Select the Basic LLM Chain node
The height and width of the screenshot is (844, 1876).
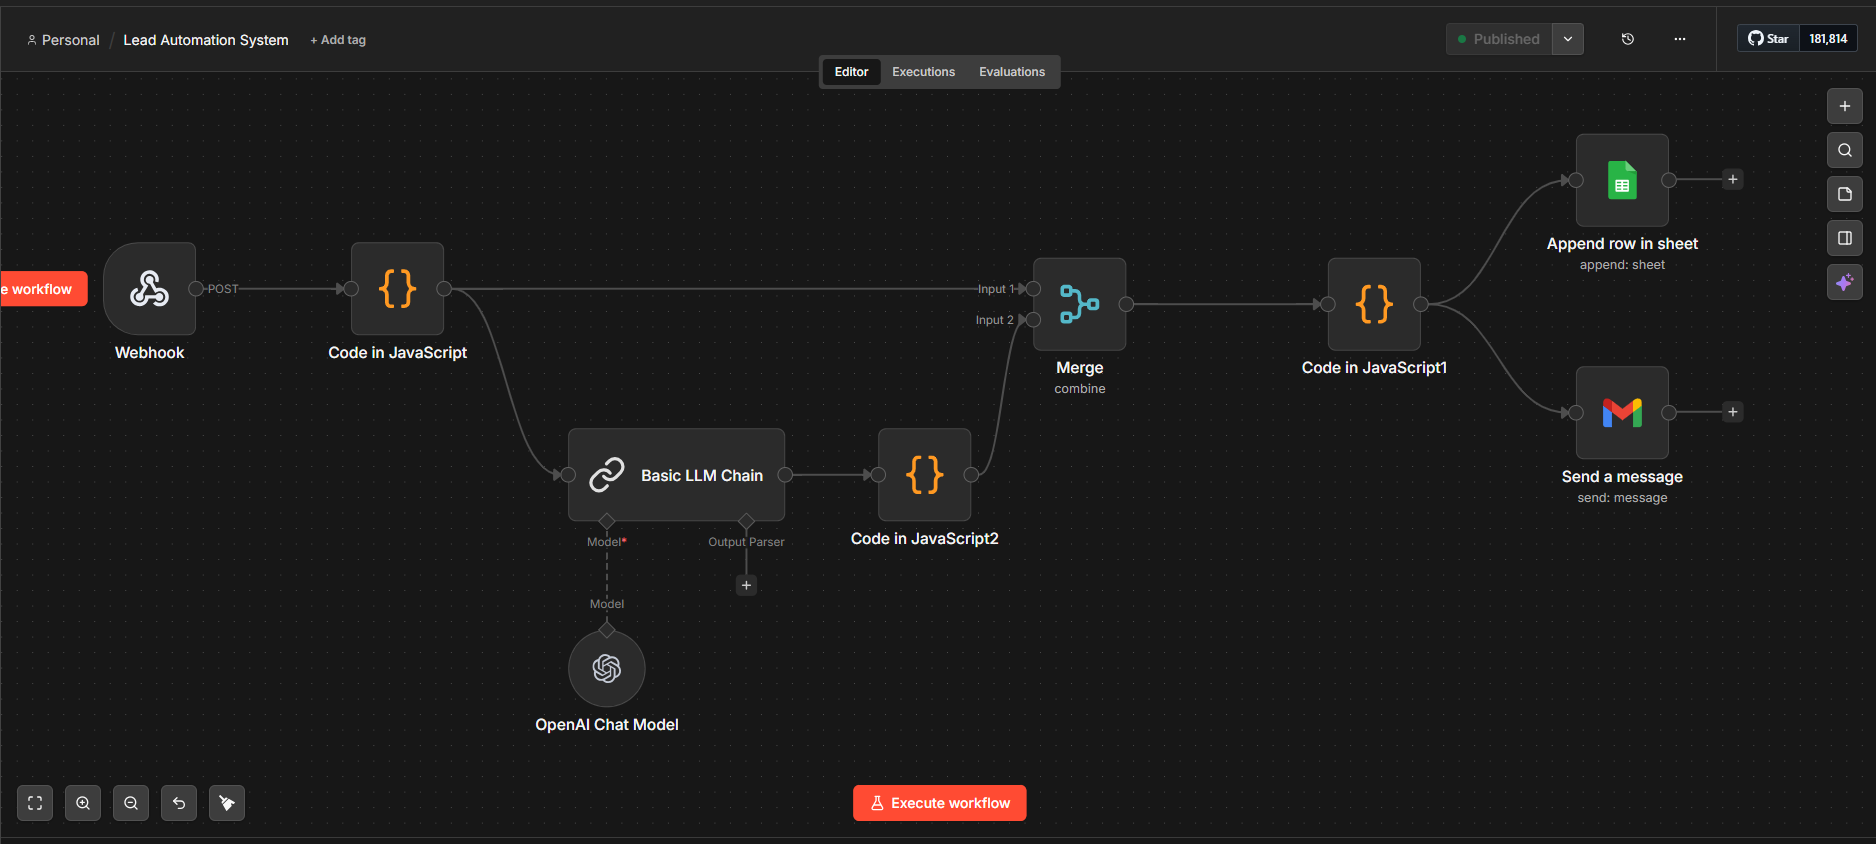tap(676, 475)
